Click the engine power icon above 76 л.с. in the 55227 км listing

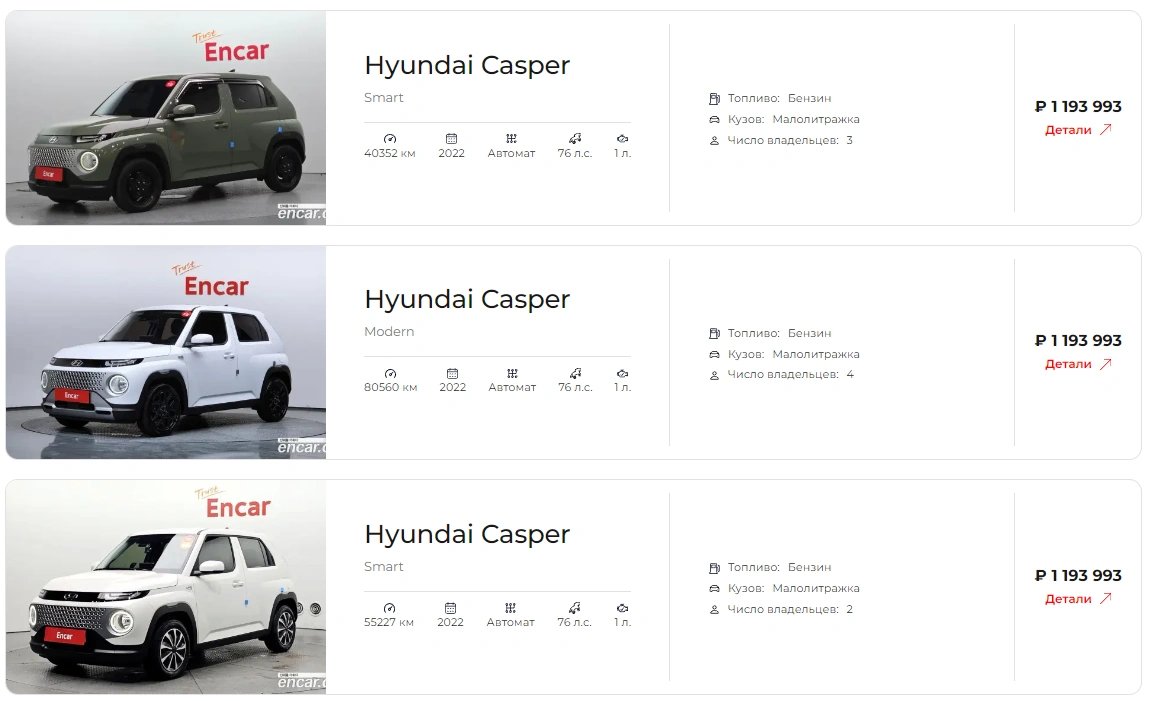(575, 608)
